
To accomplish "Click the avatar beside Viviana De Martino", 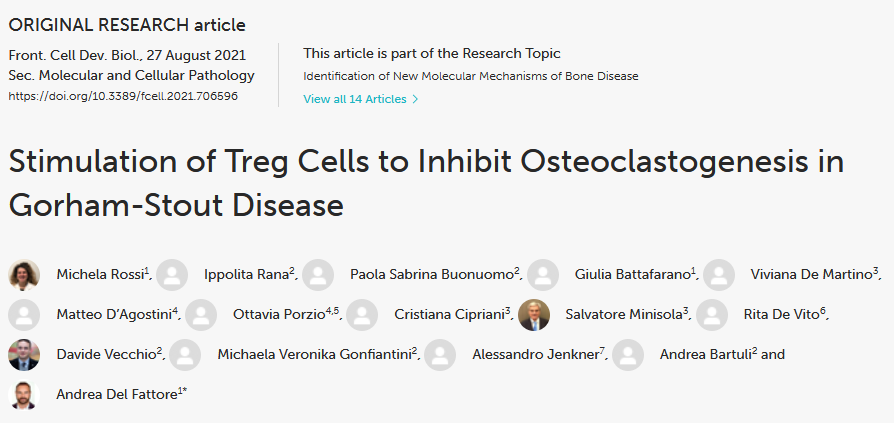I will point(718,275).
